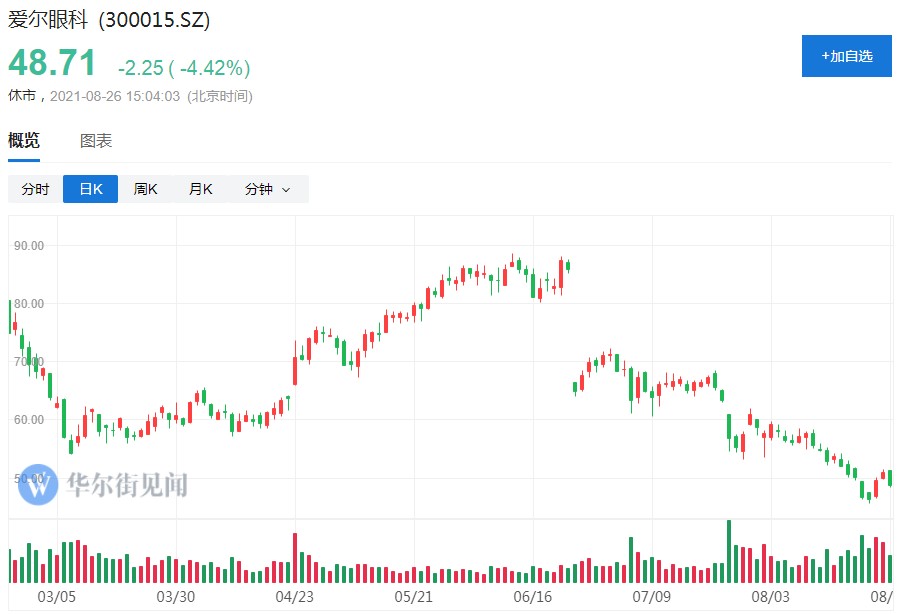Click the 06/16 date marker

533,597
